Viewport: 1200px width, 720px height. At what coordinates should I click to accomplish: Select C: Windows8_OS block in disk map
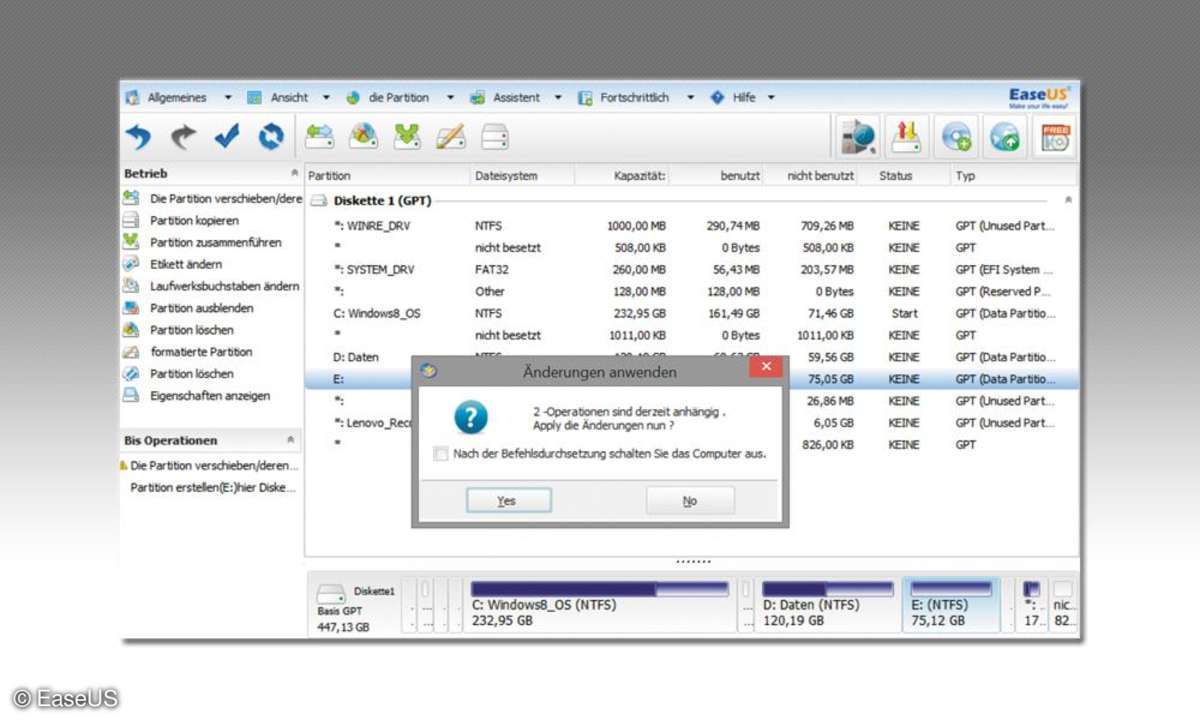tap(600, 605)
